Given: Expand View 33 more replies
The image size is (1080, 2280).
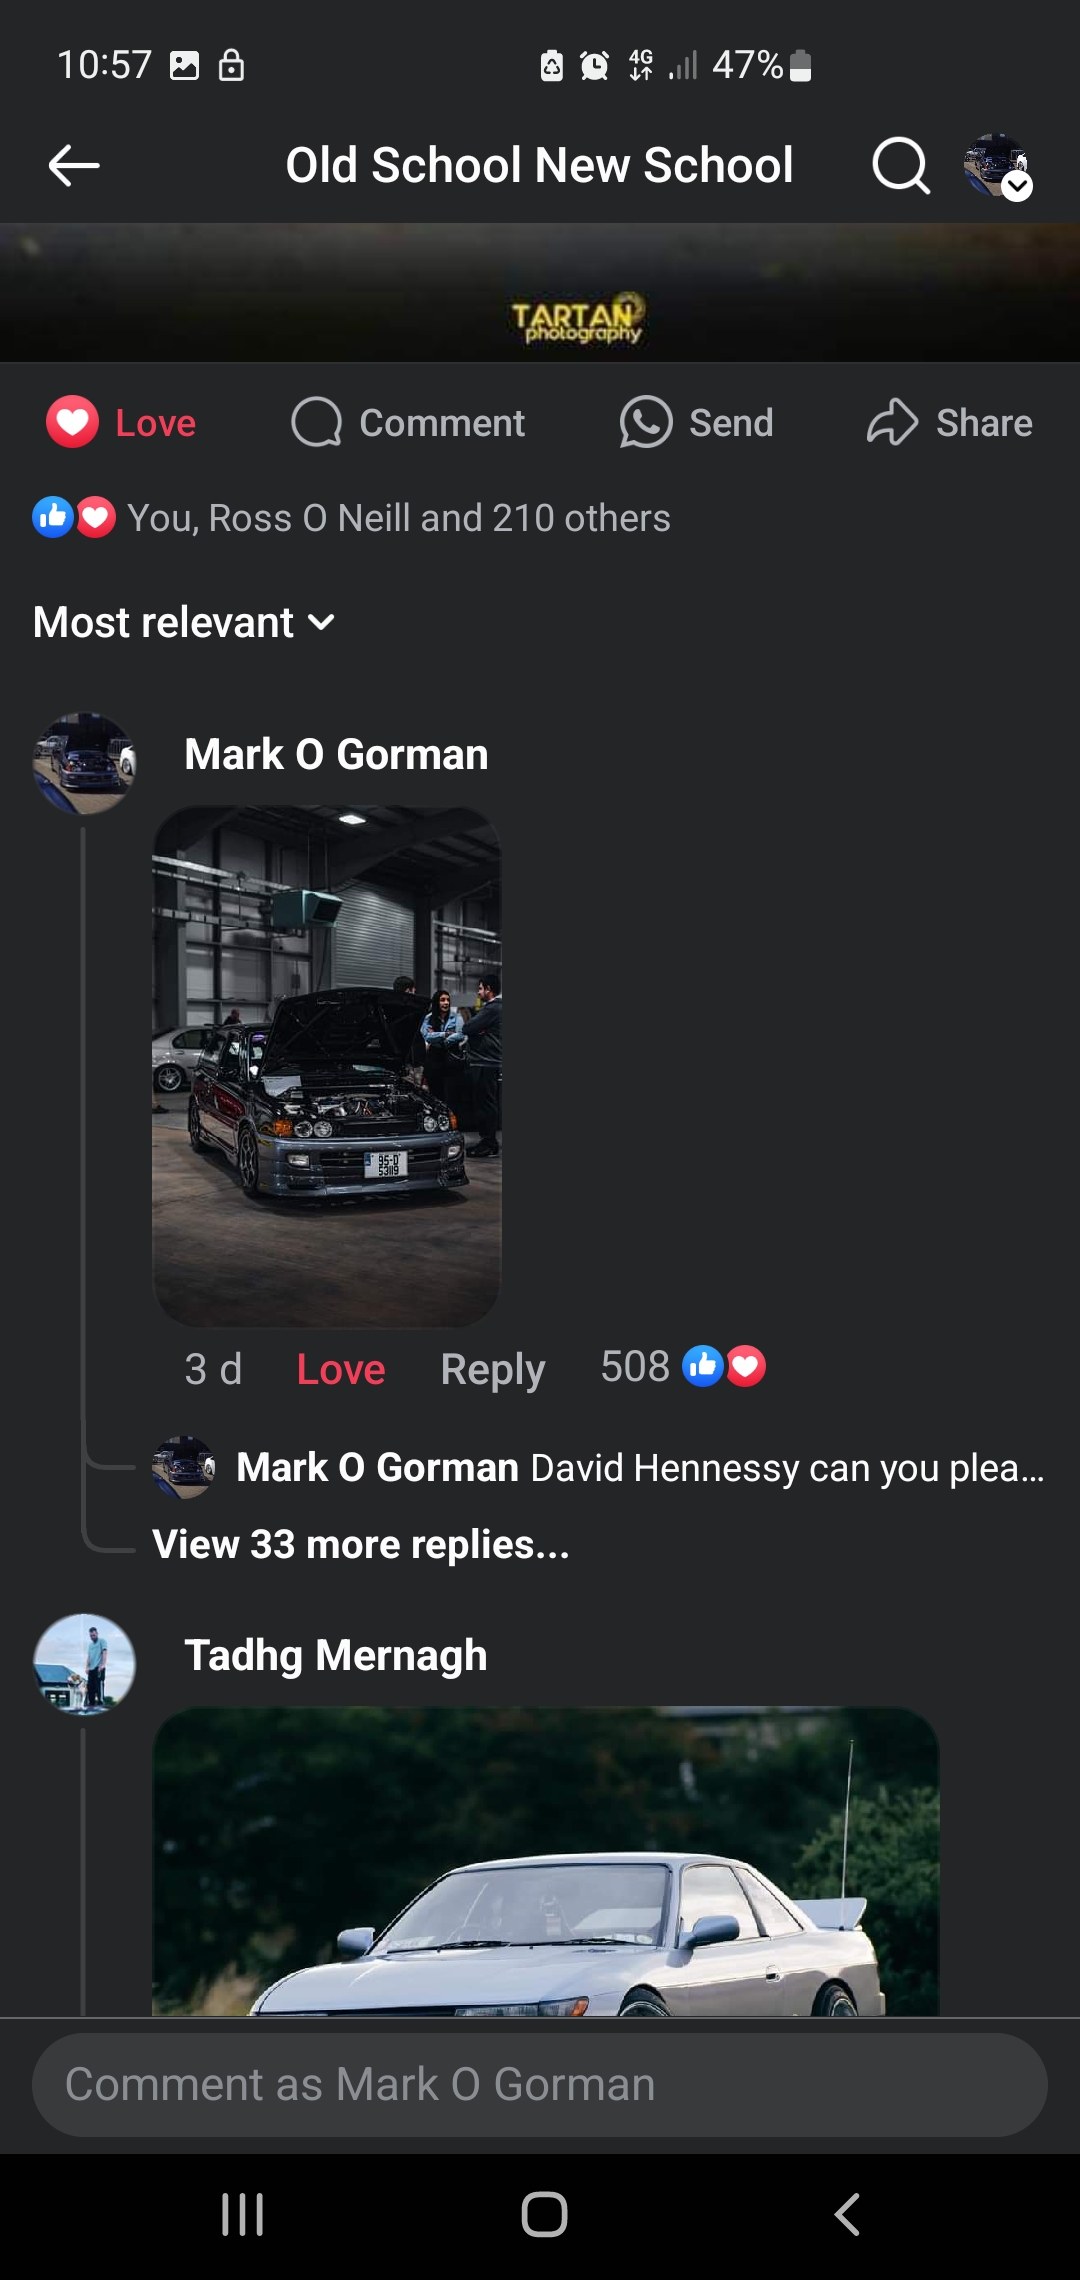Looking at the screenshot, I should [361, 1544].
